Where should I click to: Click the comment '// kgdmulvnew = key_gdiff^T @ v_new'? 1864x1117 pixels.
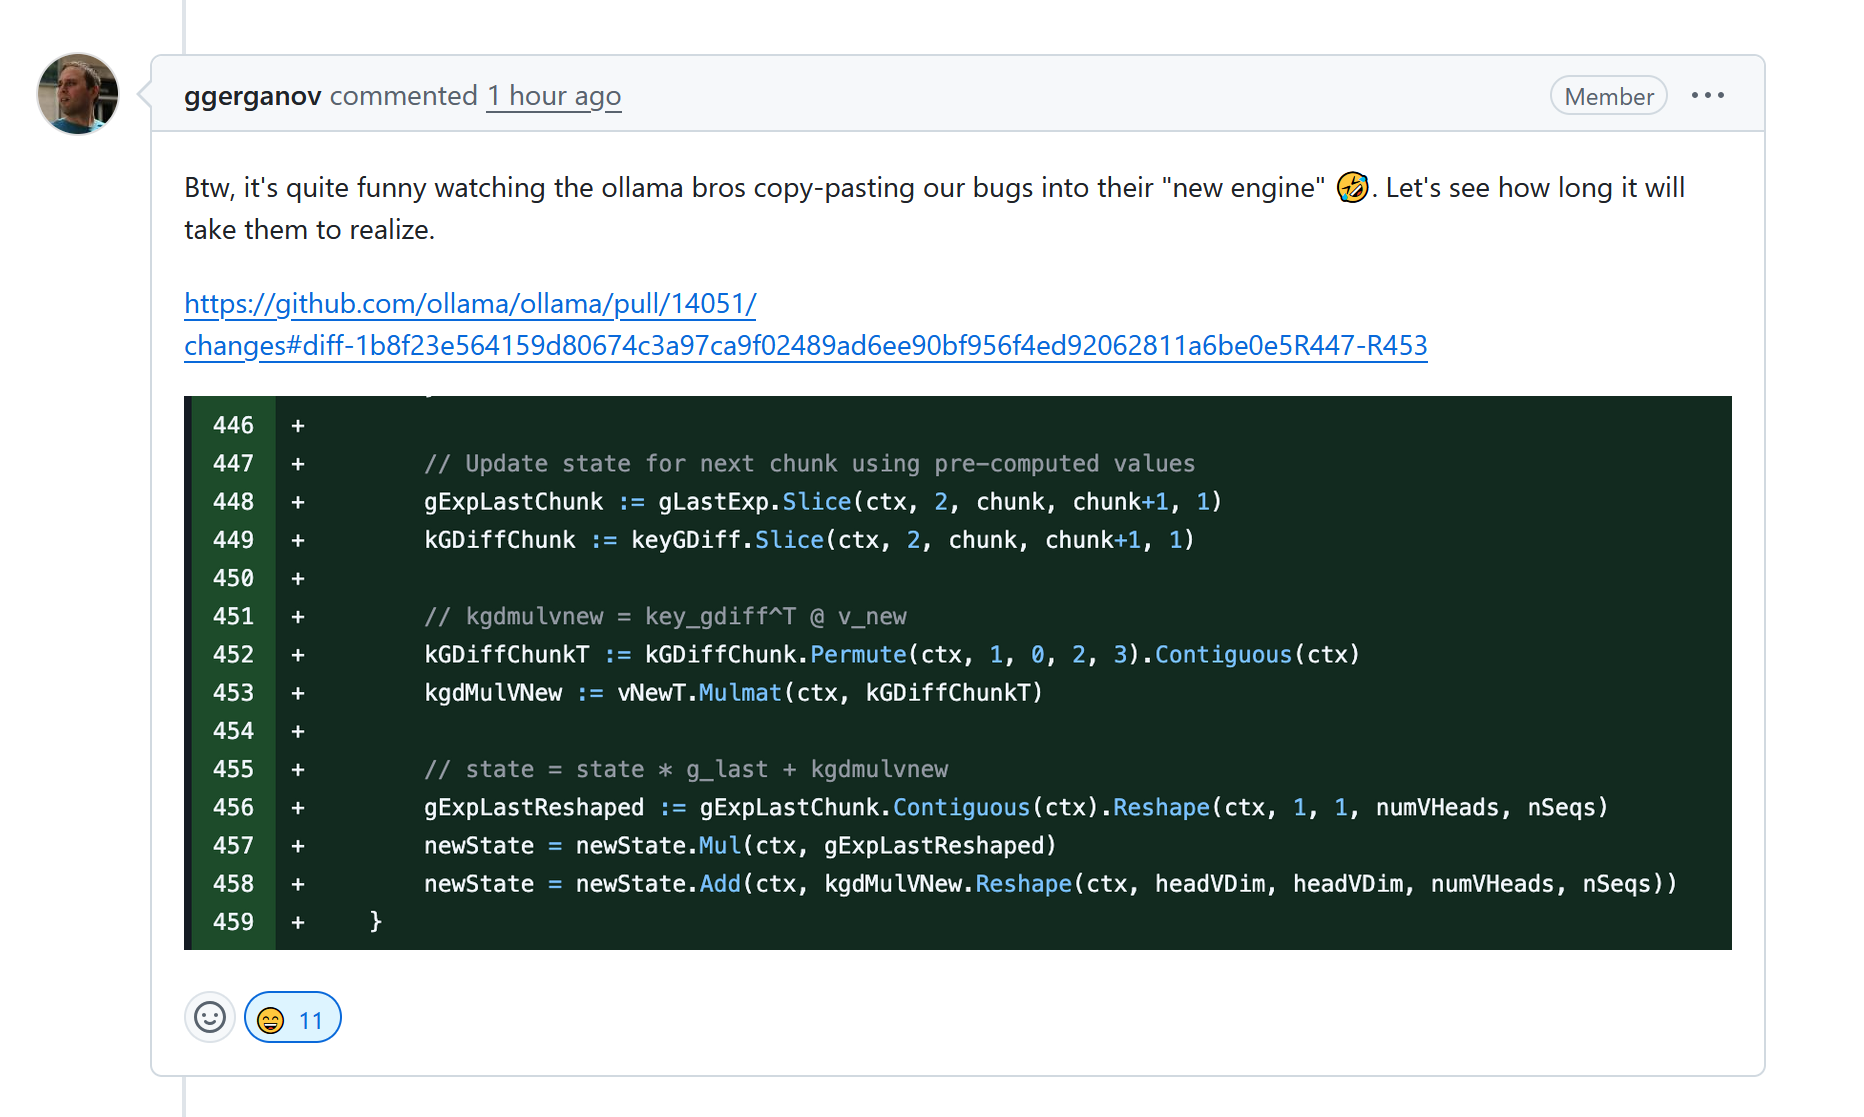[x=665, y=617]
